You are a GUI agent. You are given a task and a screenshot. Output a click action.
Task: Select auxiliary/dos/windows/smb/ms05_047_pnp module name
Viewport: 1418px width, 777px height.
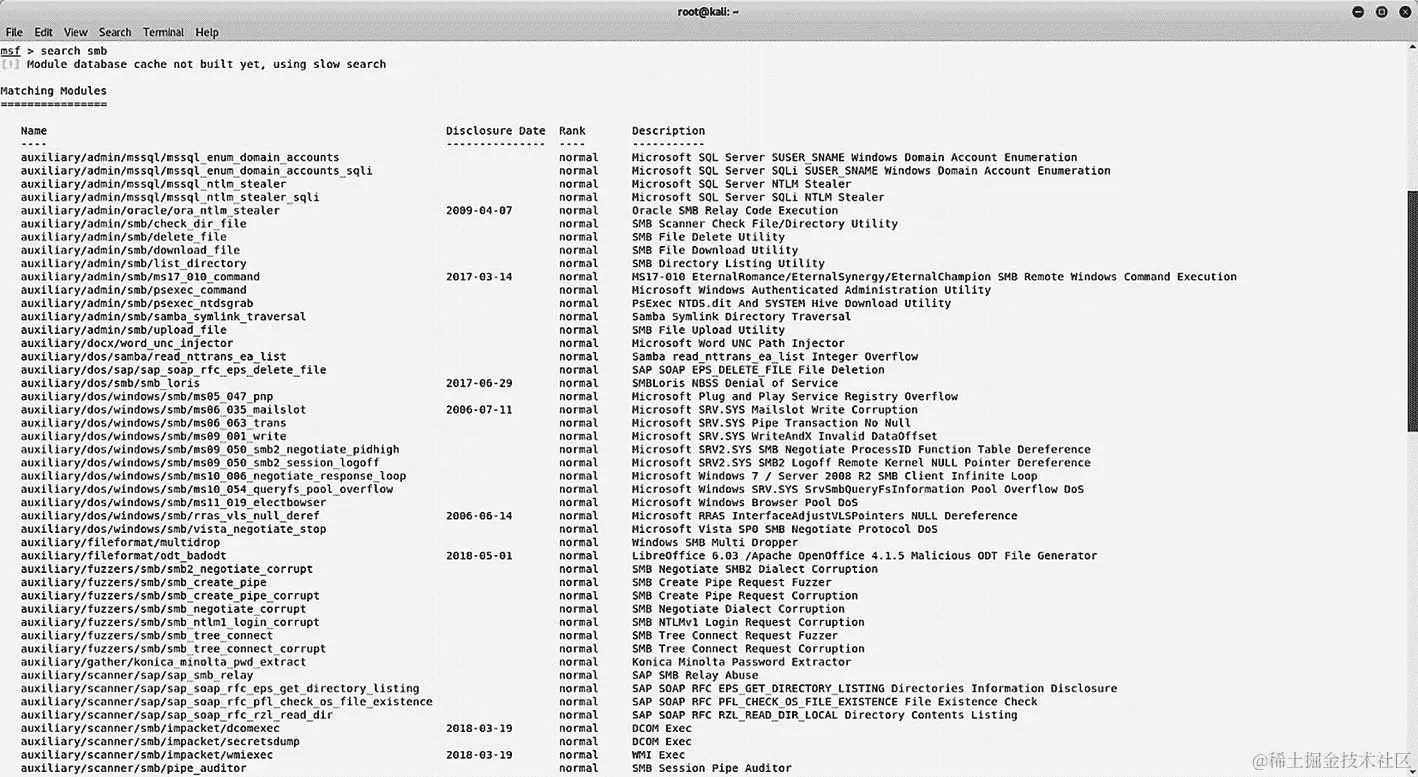(147, 396)
